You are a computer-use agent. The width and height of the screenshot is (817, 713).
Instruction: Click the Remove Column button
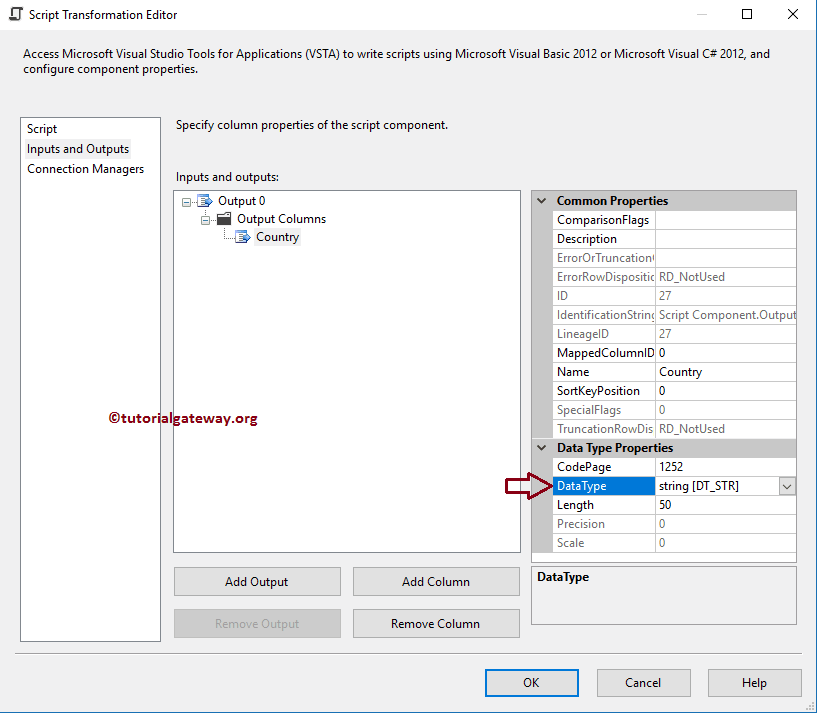436,622
